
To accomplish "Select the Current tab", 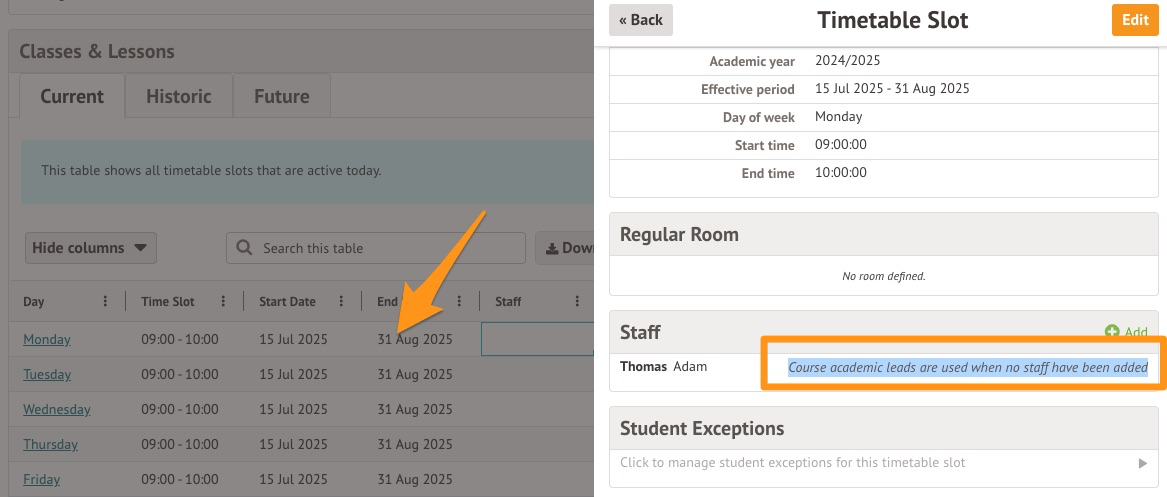I will click(72, 97).
